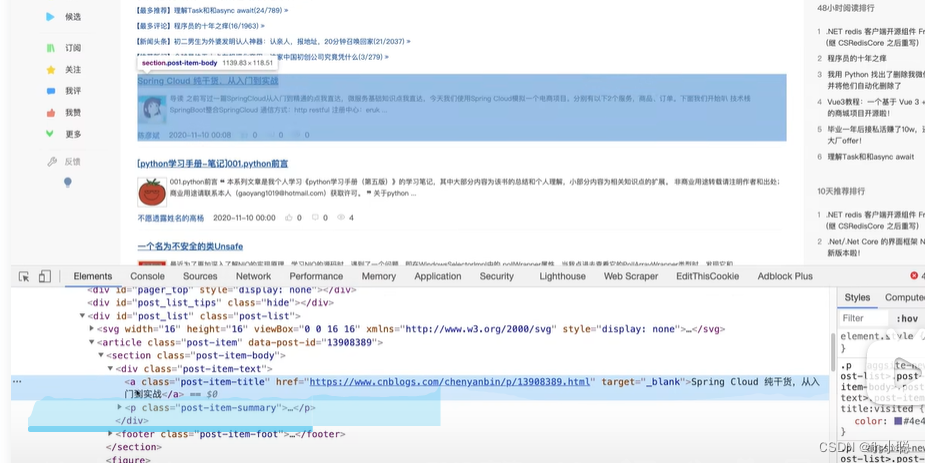Screen dimensions: 925x463
Task: Click the 关注 star icon
Action: pos(51,70)
